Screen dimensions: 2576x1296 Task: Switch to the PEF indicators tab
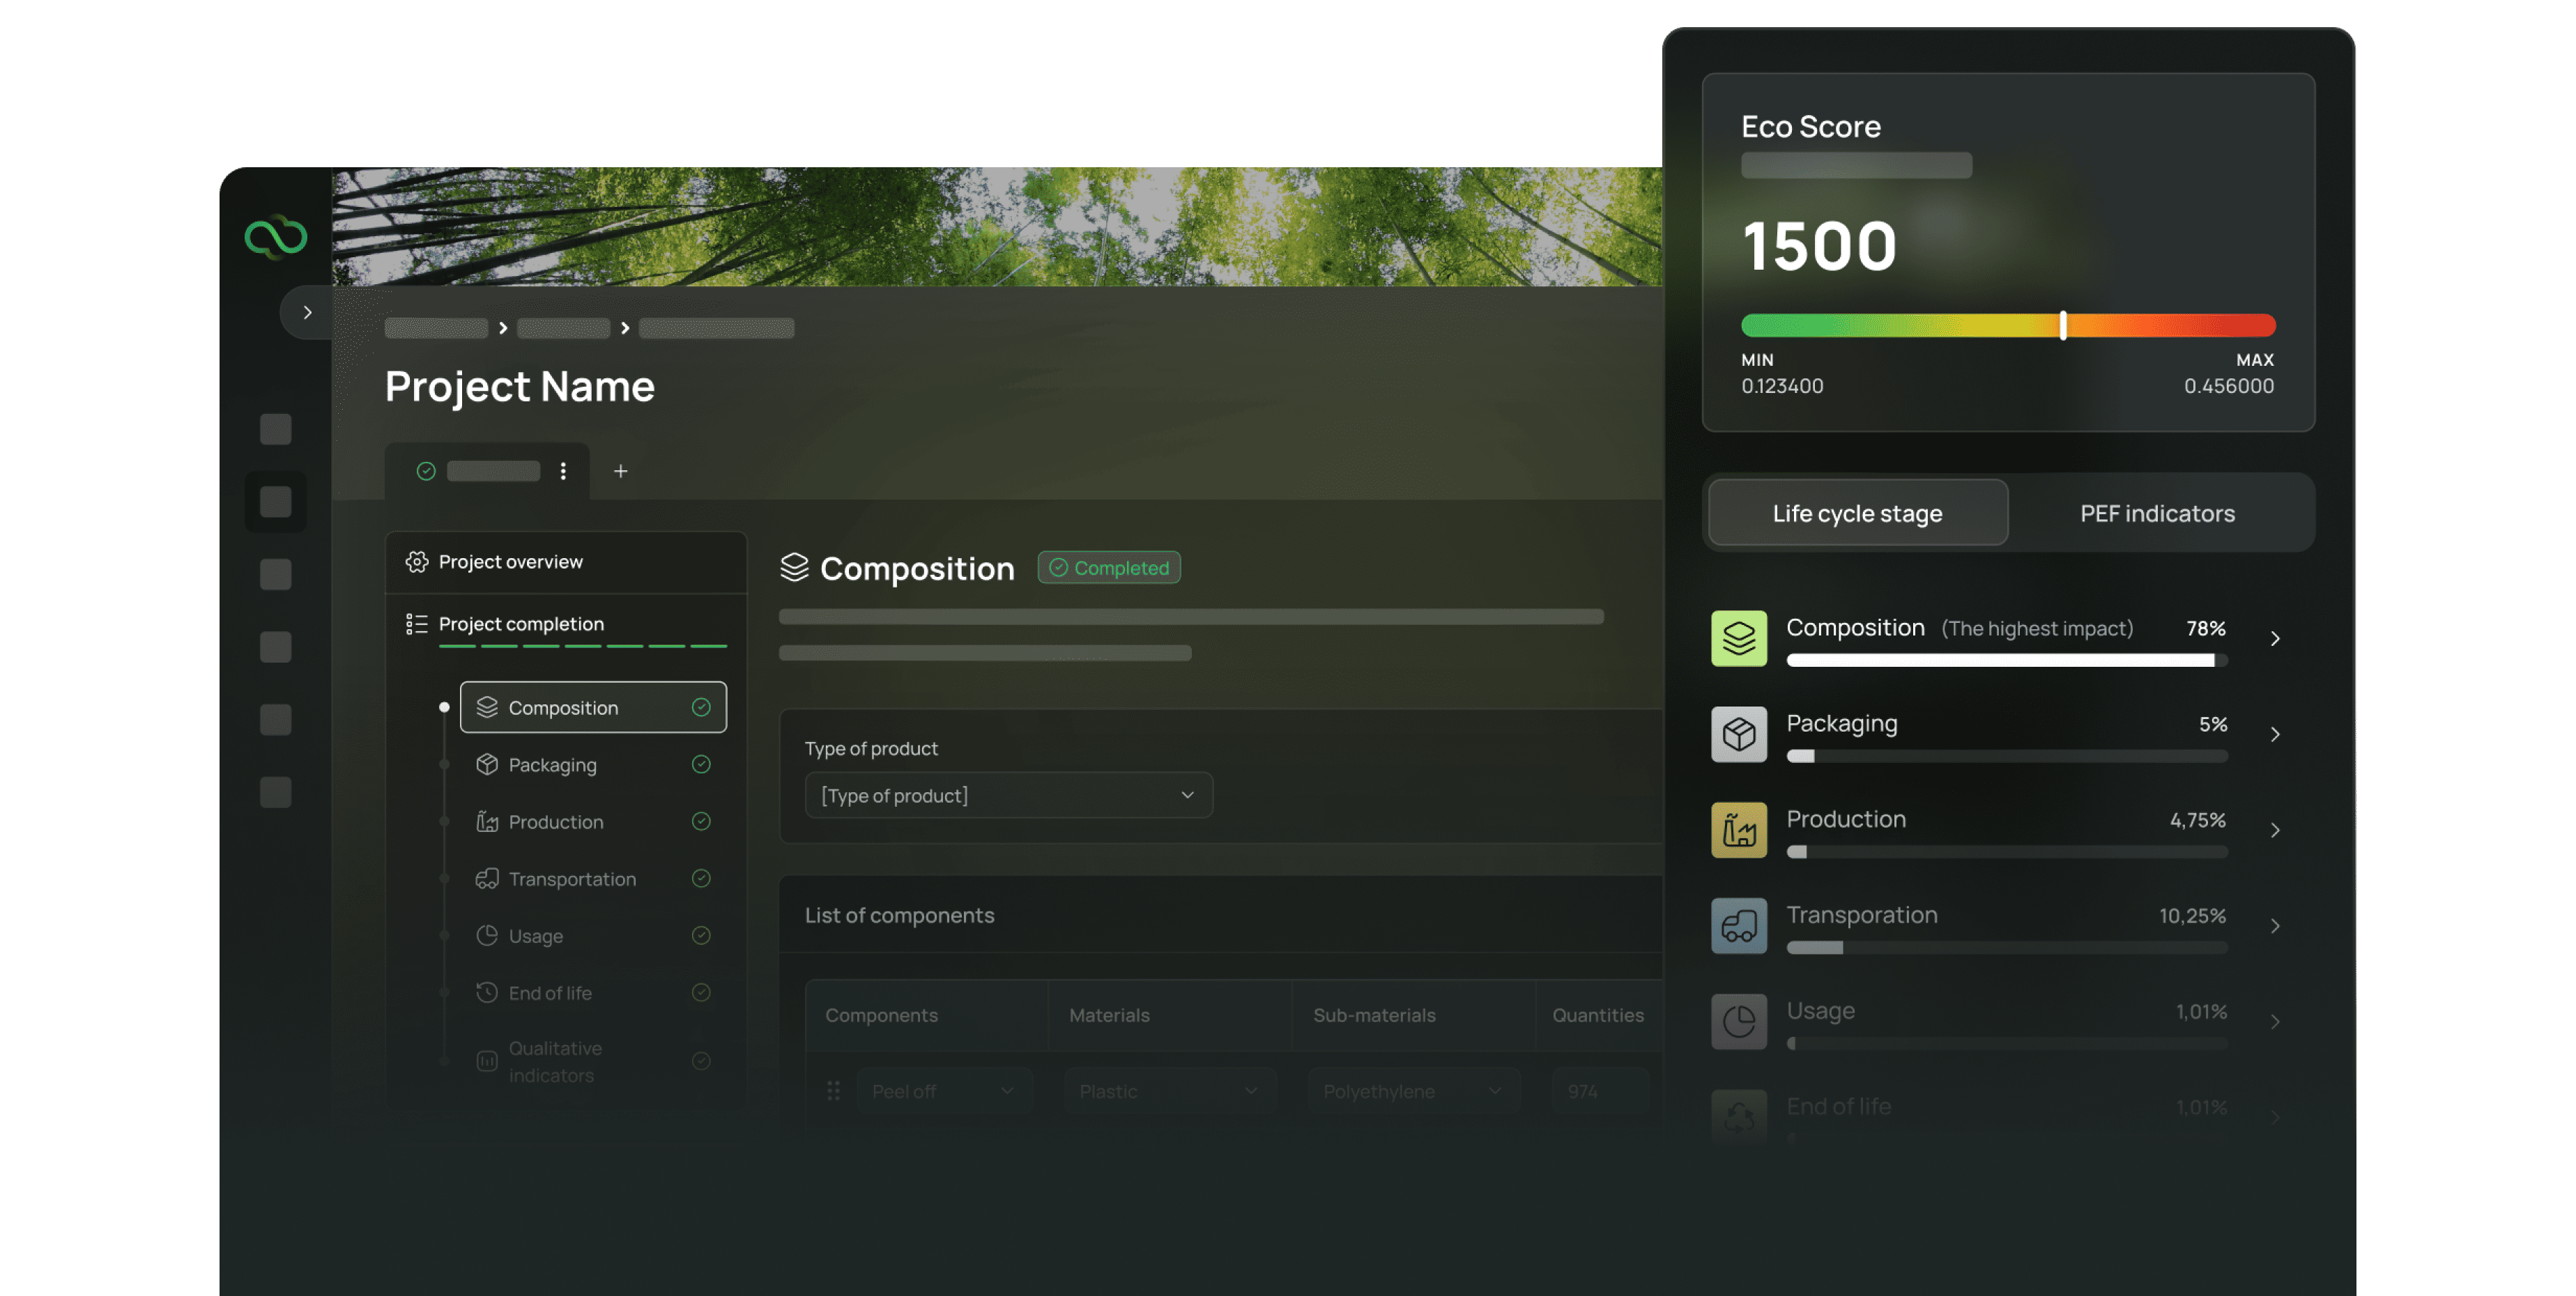click(2158, 513)
